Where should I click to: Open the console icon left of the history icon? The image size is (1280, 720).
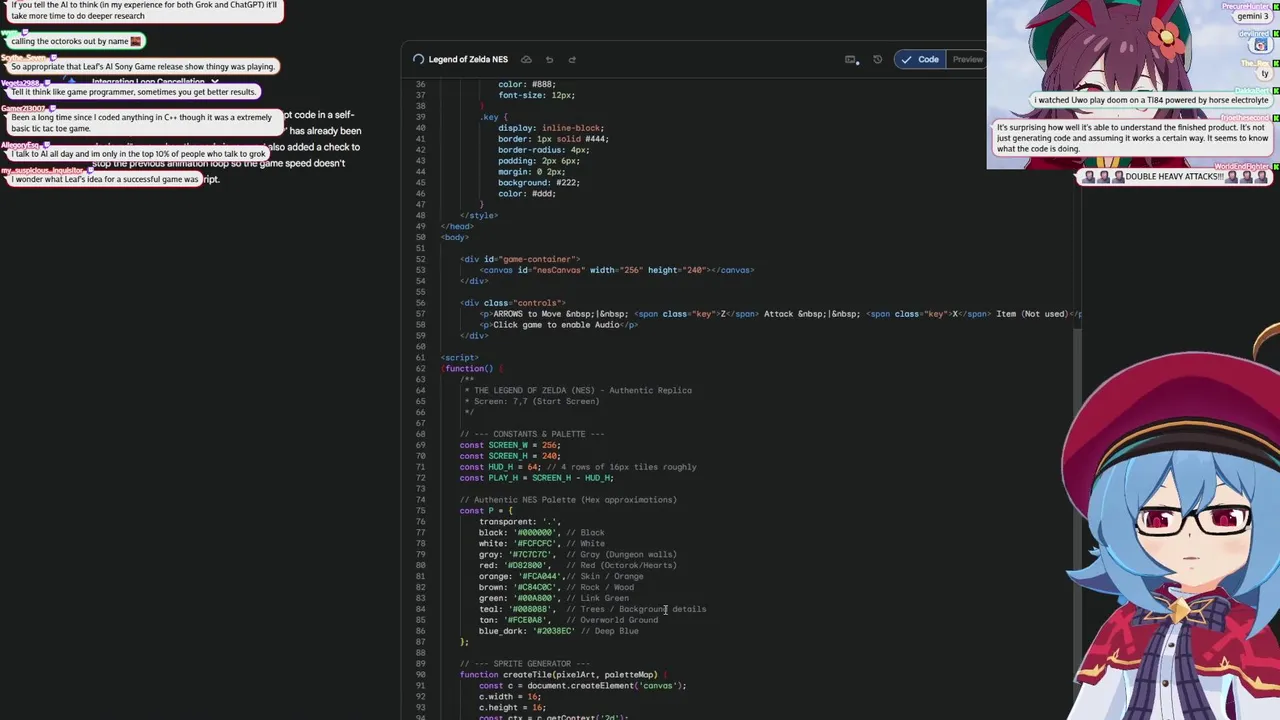click(850, 59)
